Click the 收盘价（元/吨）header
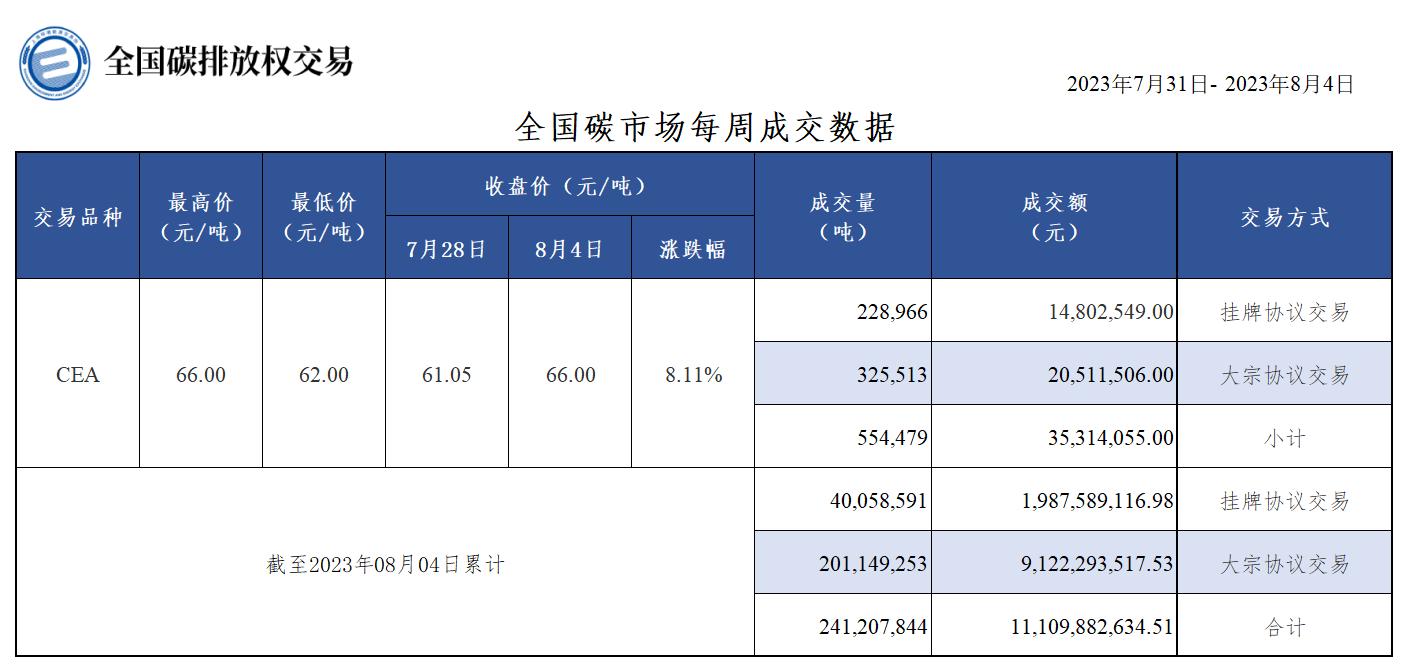Screen dimensions: 1405x666 click(x=570, y=185)
